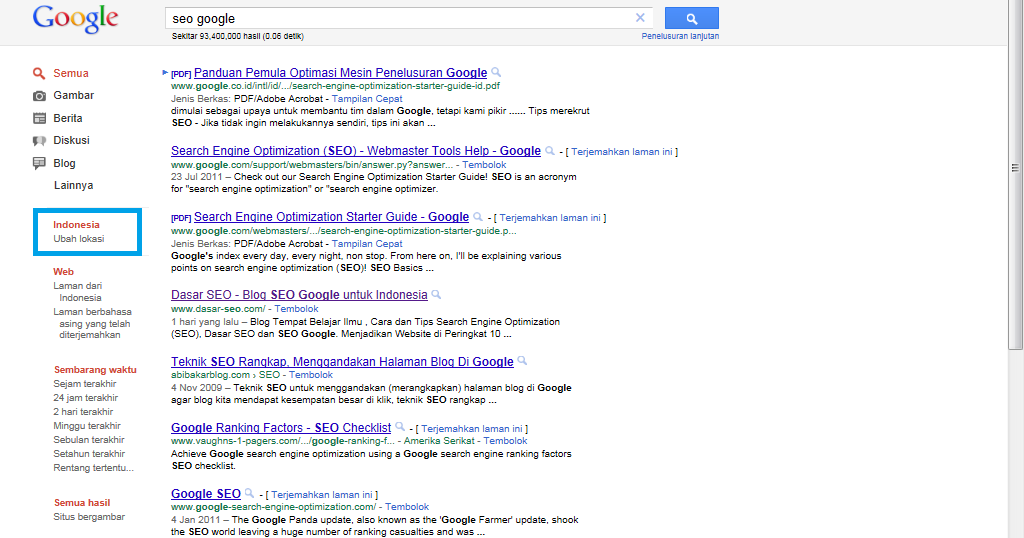Select Berita search category

[67, 118]
